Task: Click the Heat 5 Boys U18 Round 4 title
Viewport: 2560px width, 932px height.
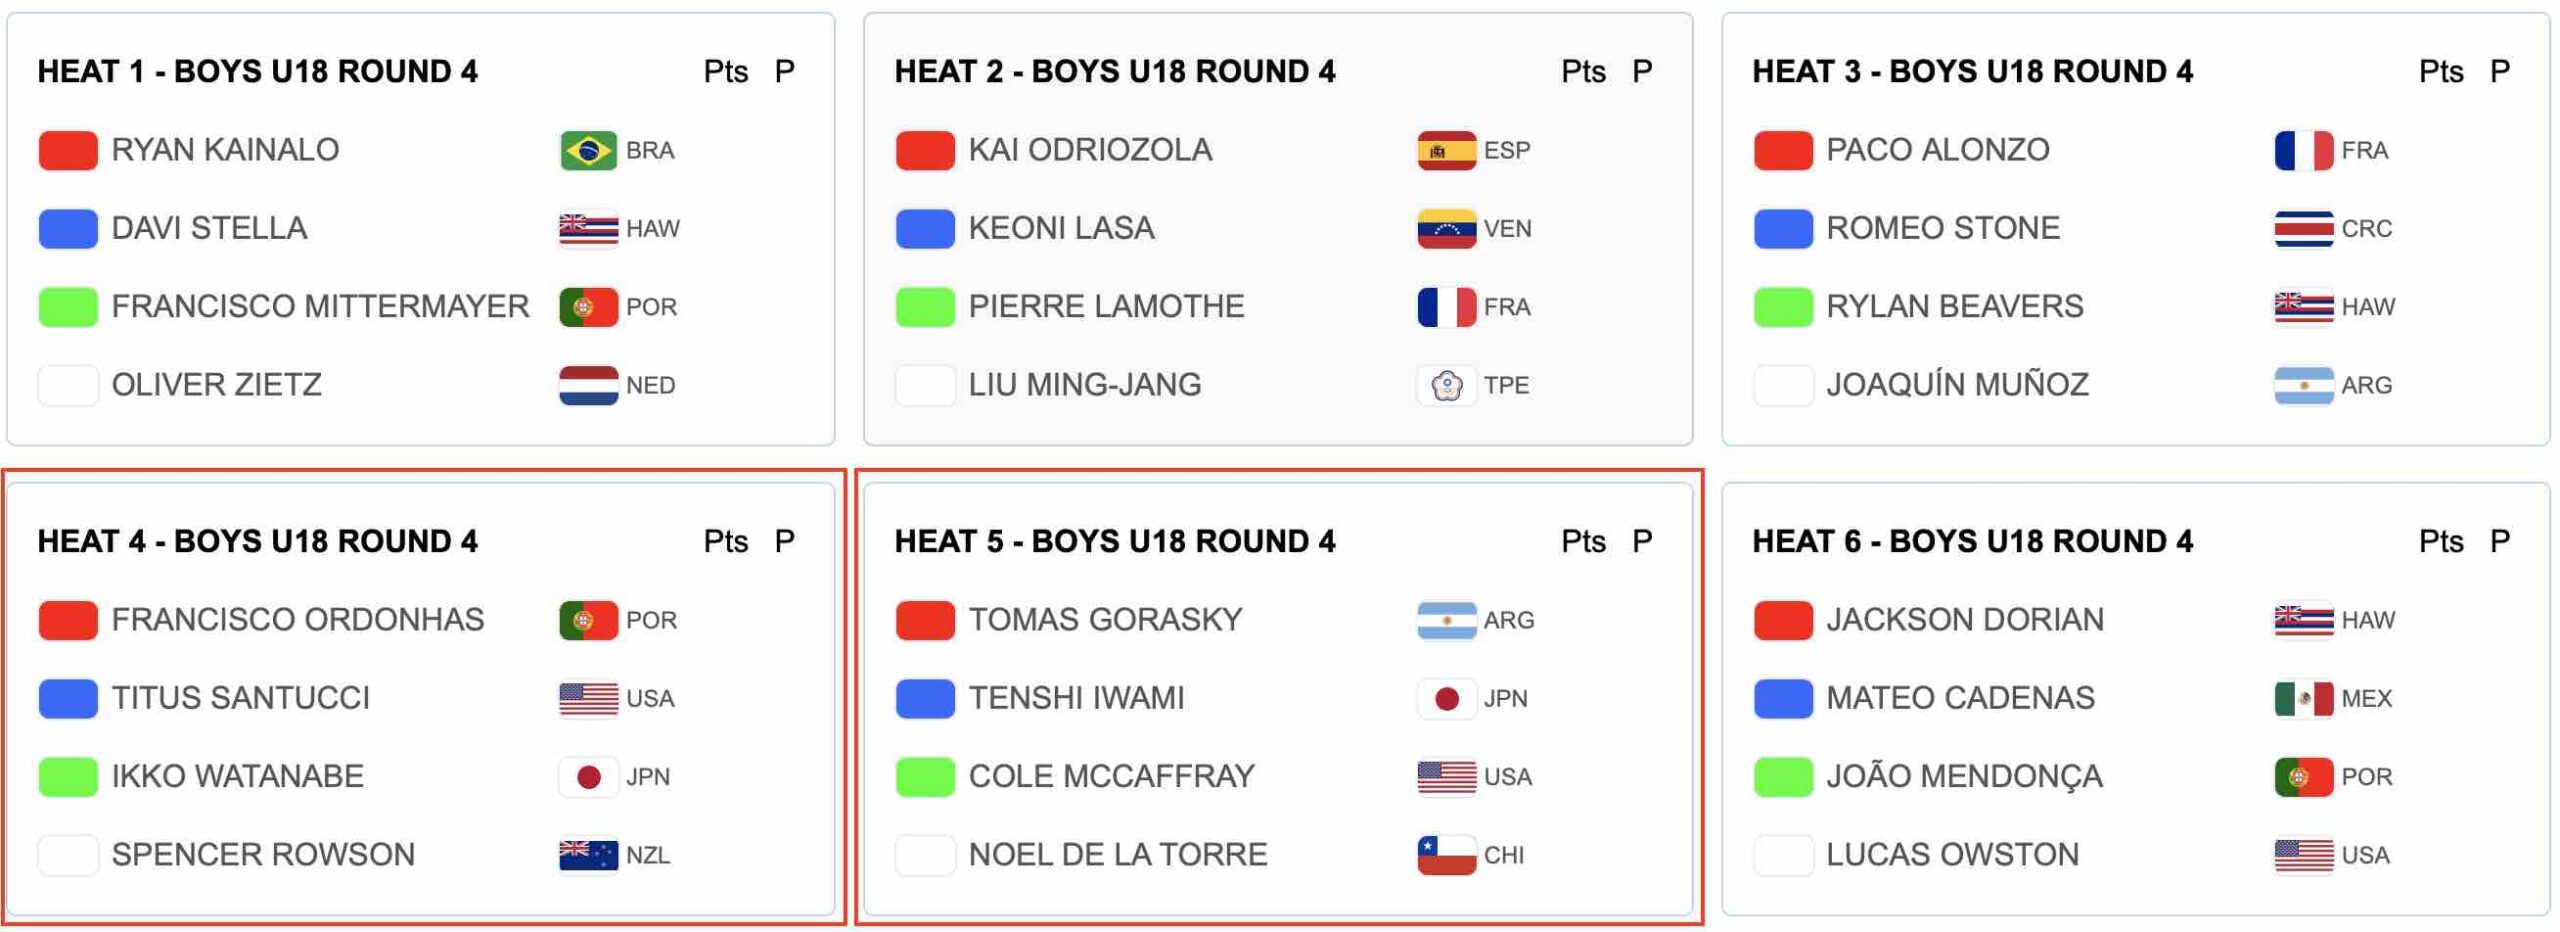Action: [x=1114, y=542]
